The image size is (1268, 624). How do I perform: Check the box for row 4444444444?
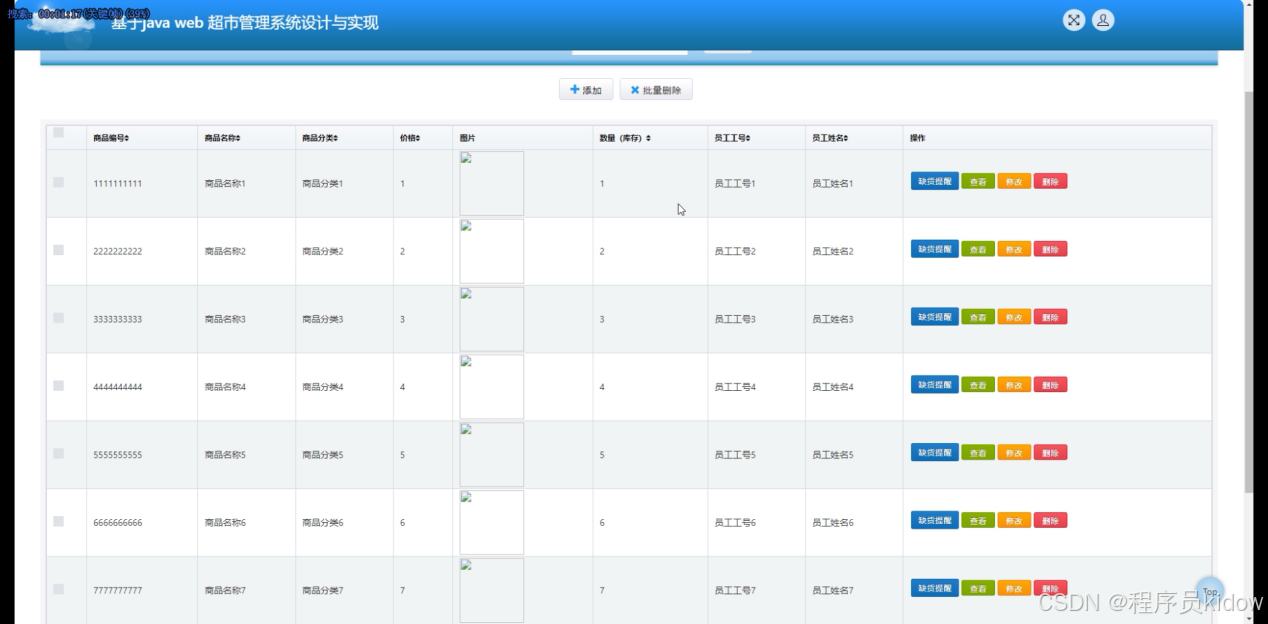58,386
